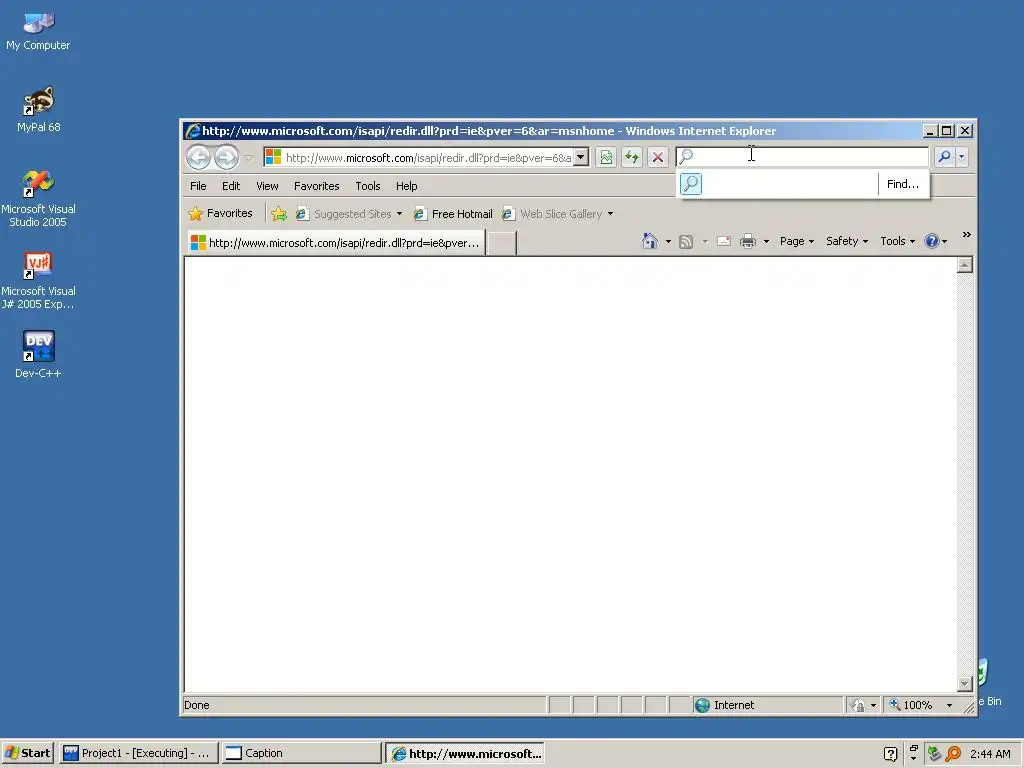Click the vertical scrollbar up arrow
The height and width of the screenshot is (768, 1024).
coord(965,264)
